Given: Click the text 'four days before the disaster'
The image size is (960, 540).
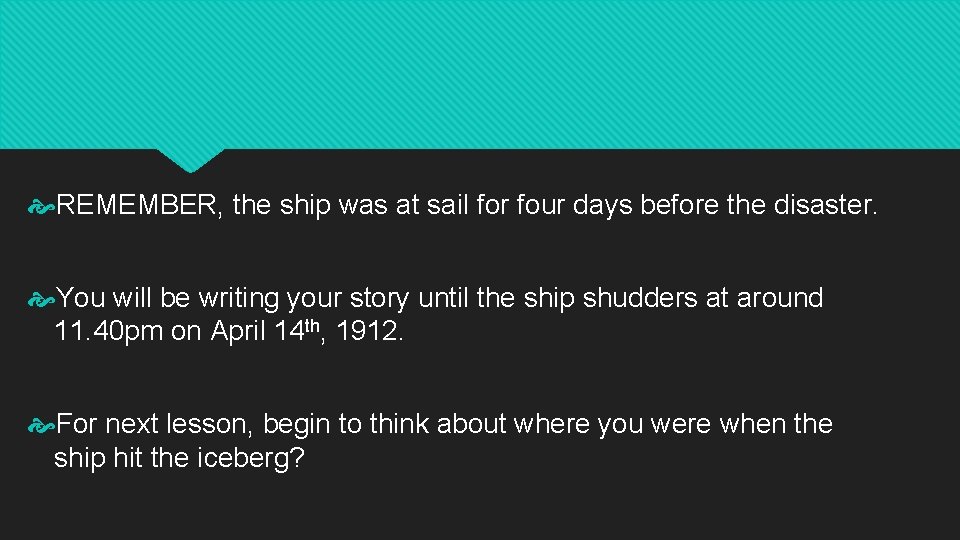Looking at the screenshot, I should (695, 204).
